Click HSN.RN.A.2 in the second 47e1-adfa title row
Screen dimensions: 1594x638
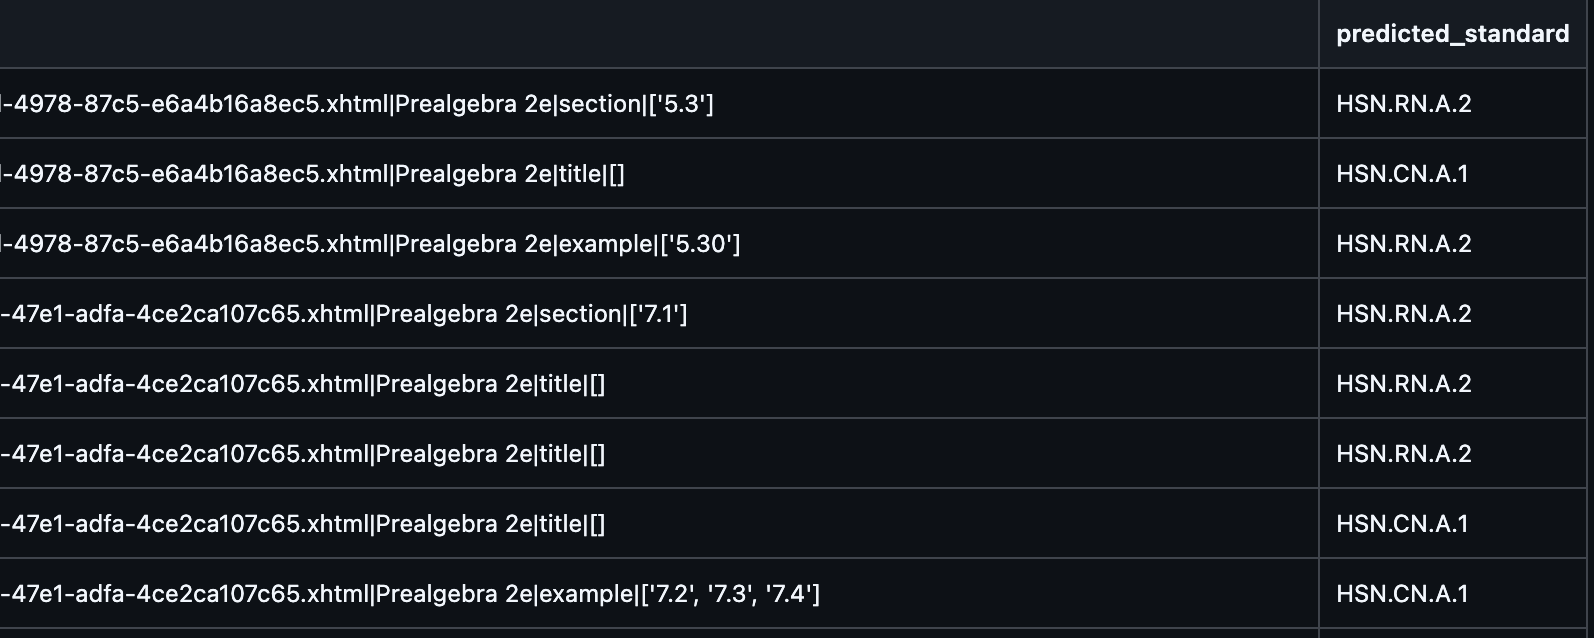[x=1403, y=454]
